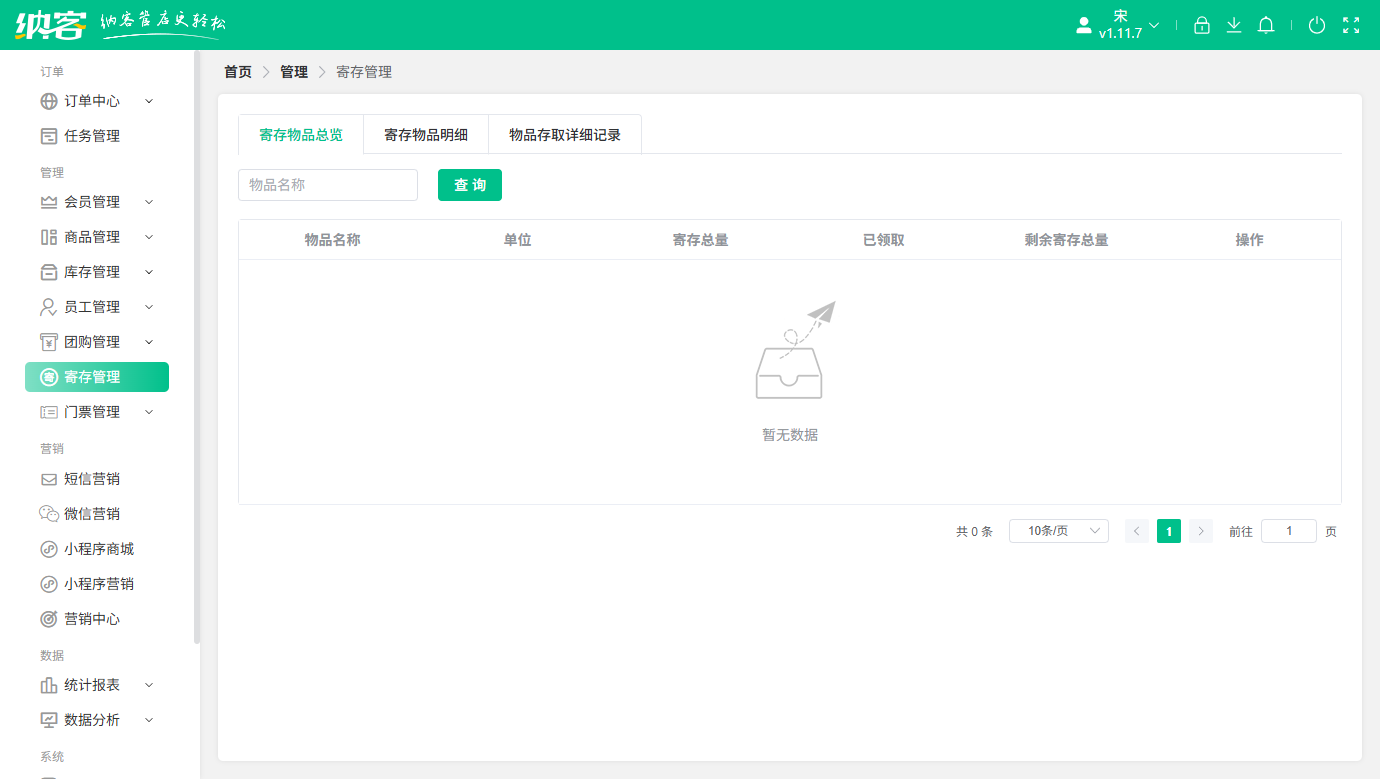Image resolution: width=1380 pixels, height=779 pixels.
Task: Toggle fullscreen with the expand icon
Action: [1350, 25]
